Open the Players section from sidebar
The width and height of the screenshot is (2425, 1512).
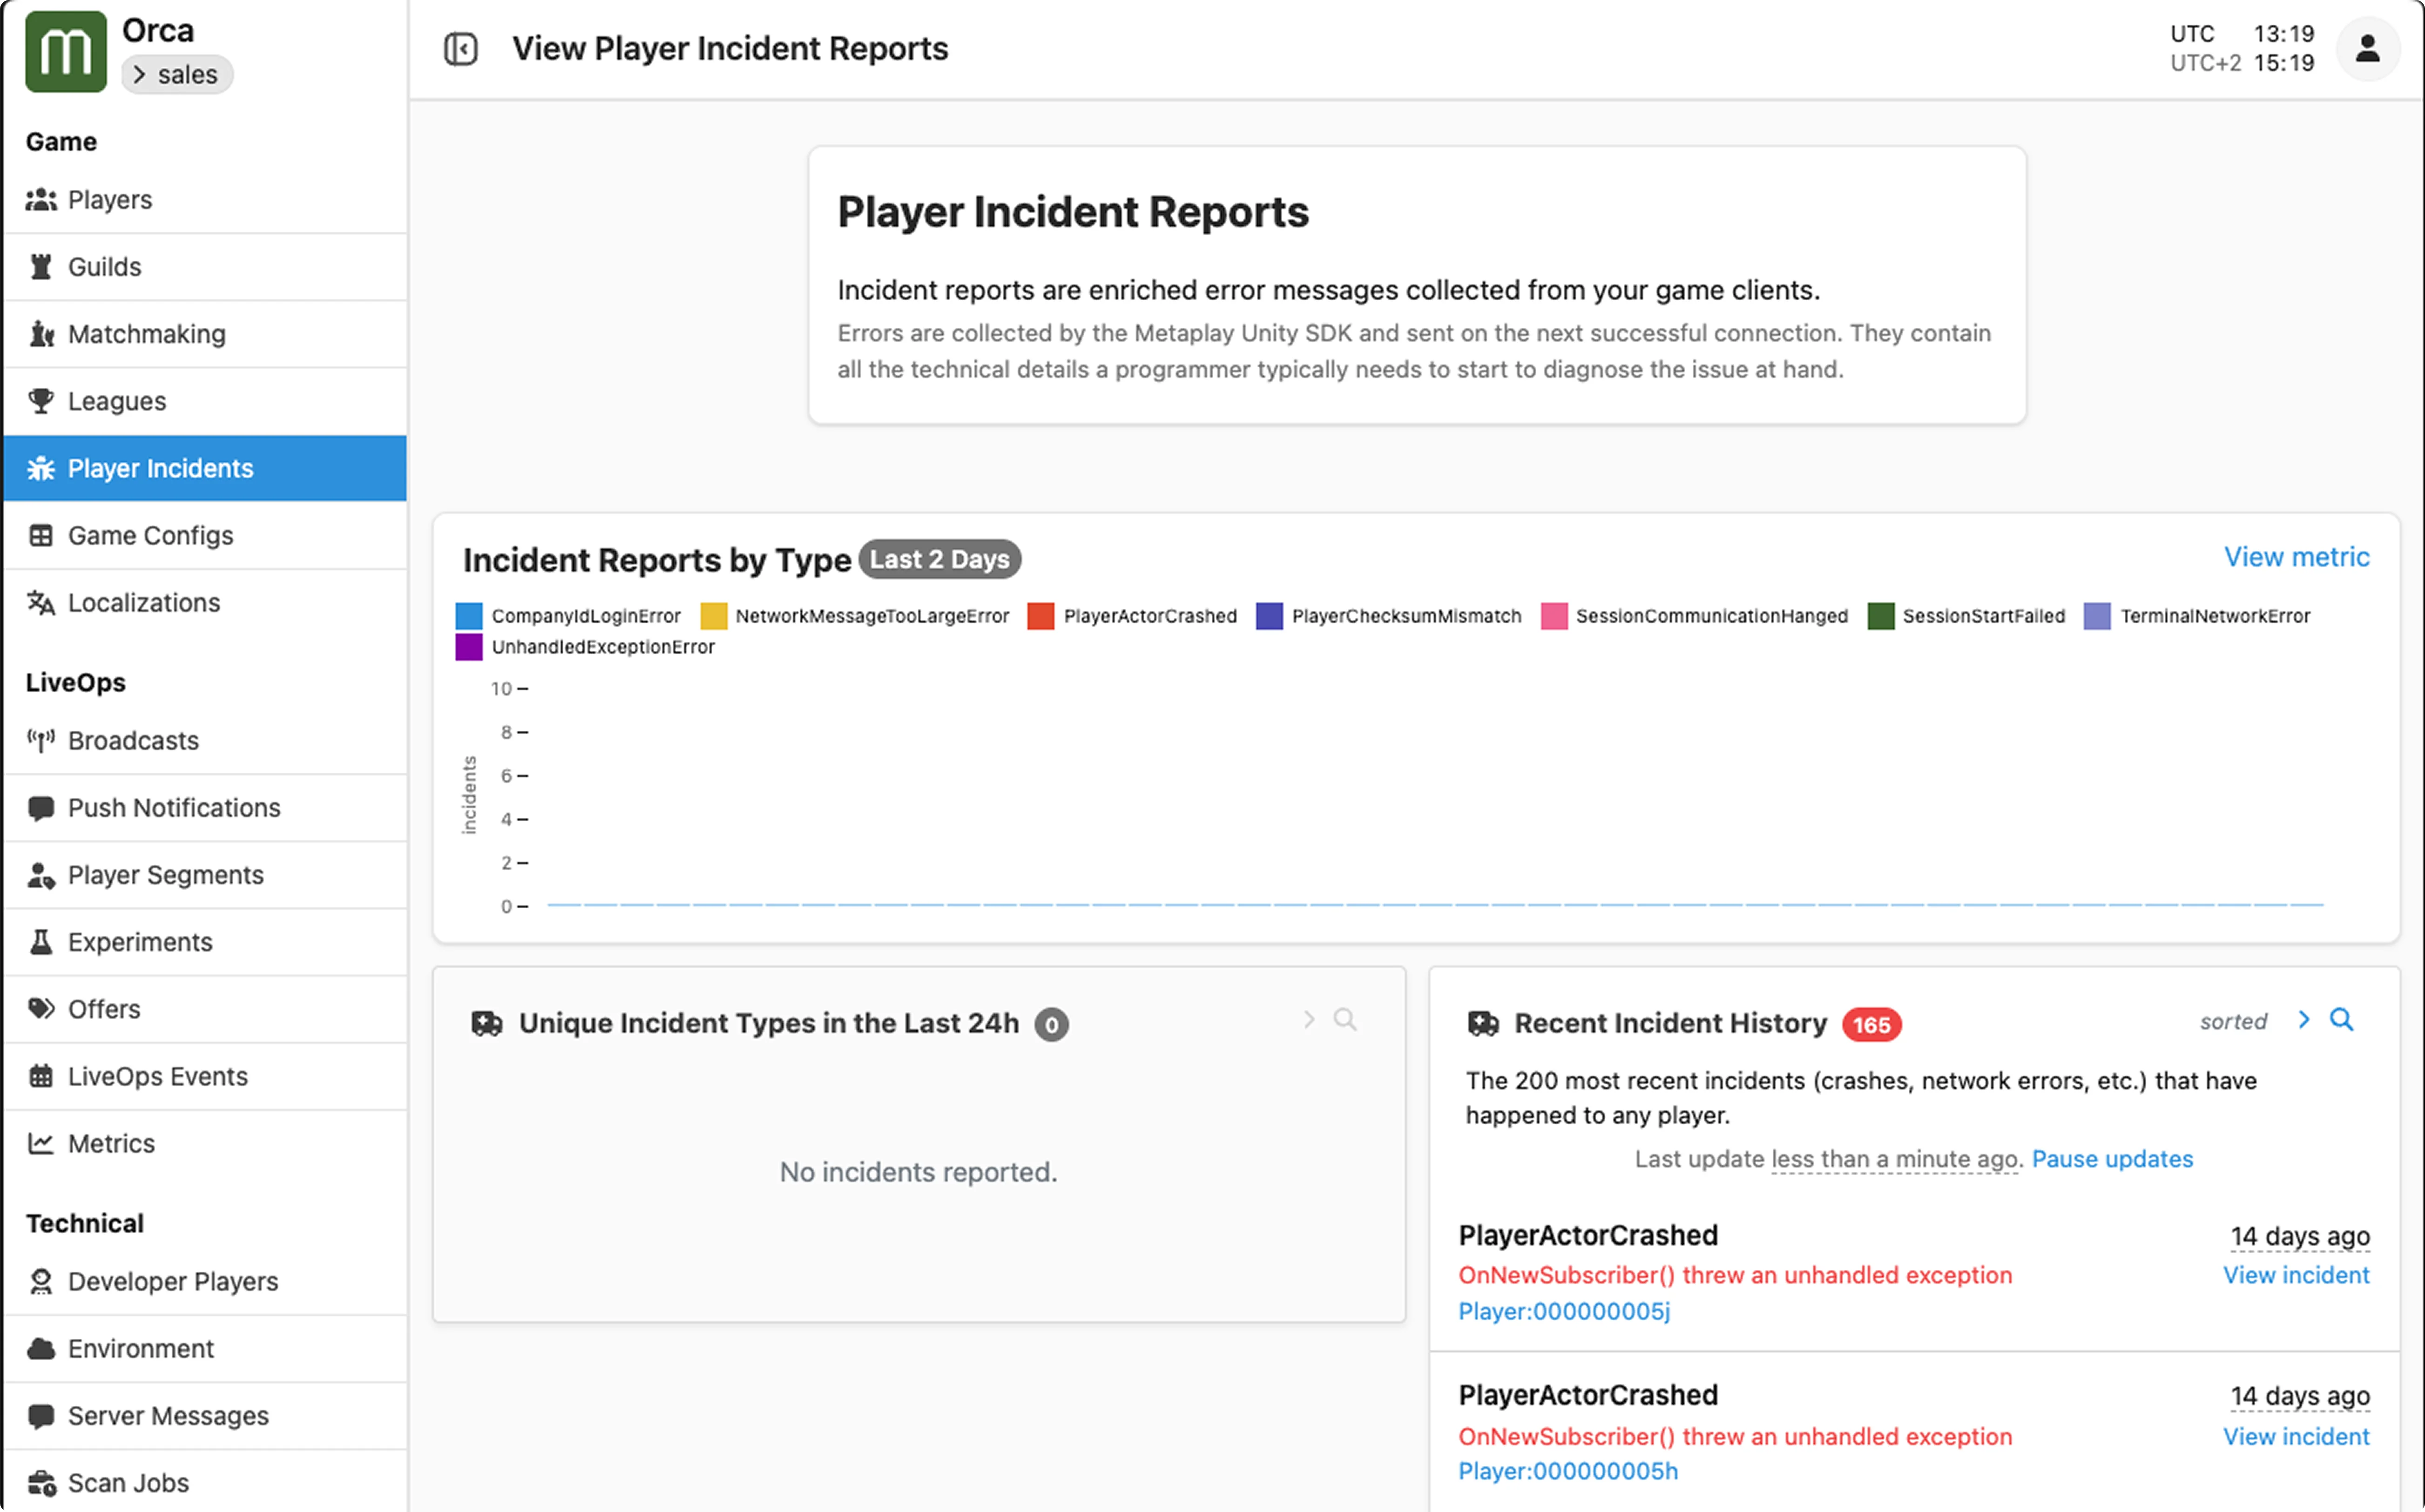[x=110, y=199]
